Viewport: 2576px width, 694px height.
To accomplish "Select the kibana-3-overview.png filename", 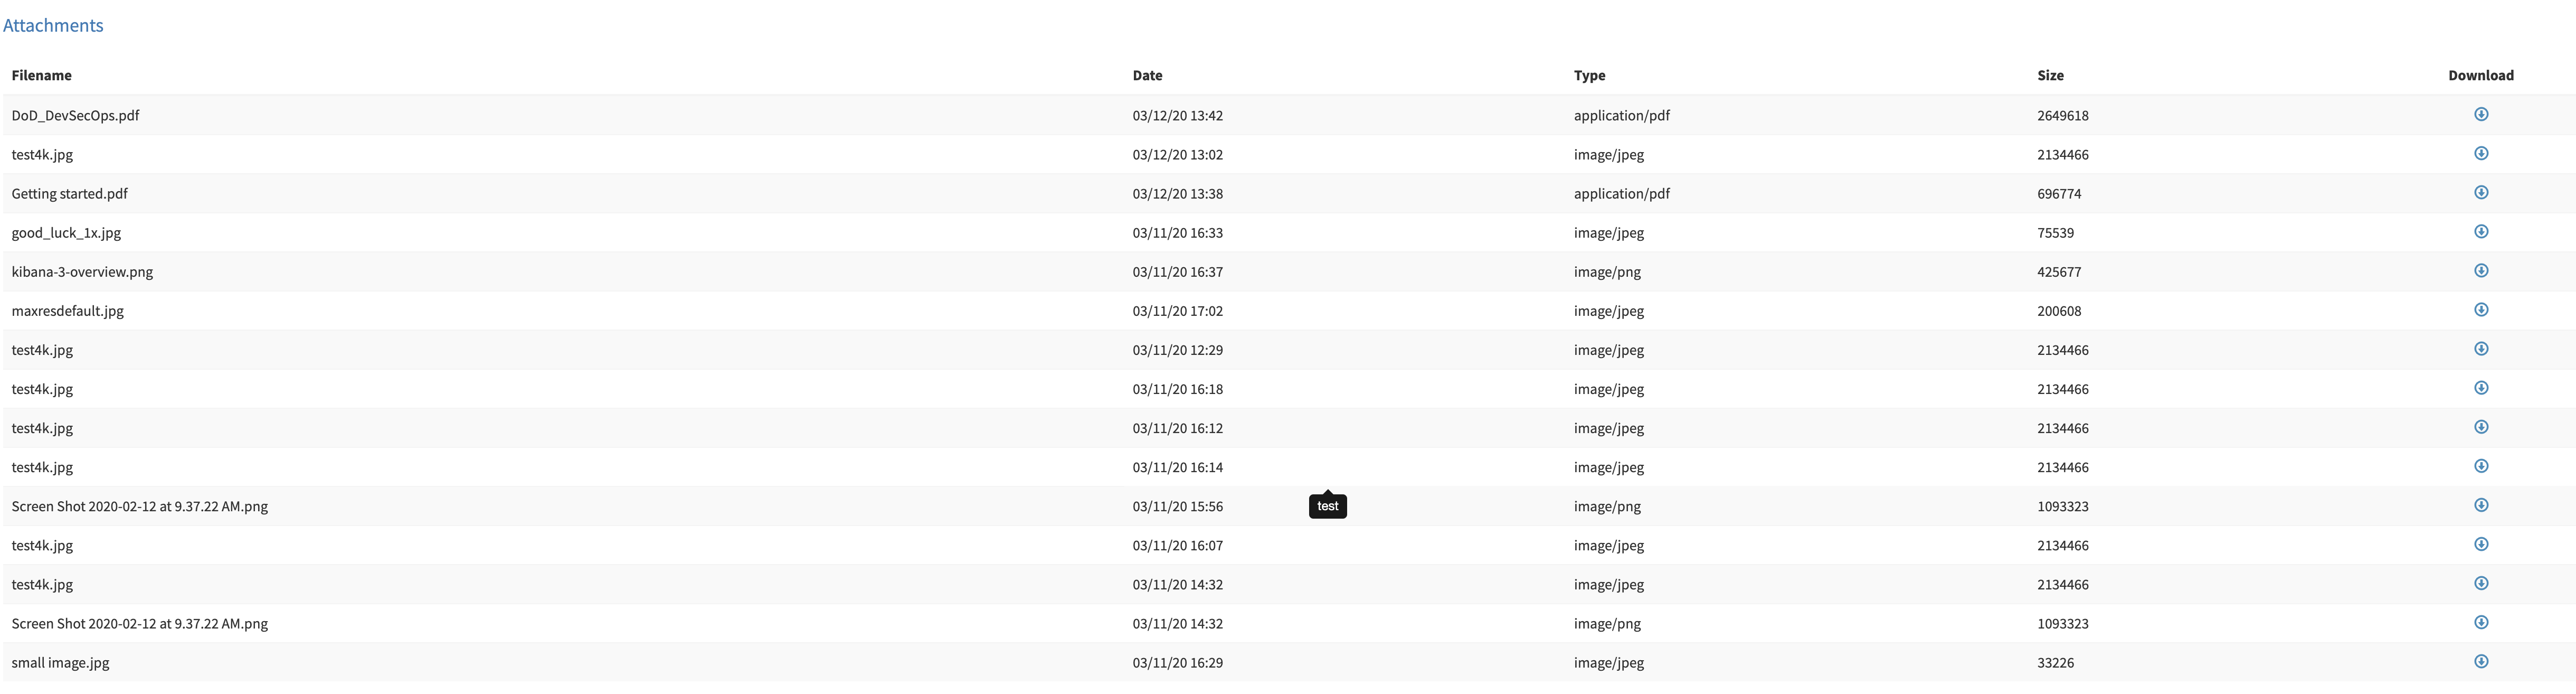I will coord(82,272).
